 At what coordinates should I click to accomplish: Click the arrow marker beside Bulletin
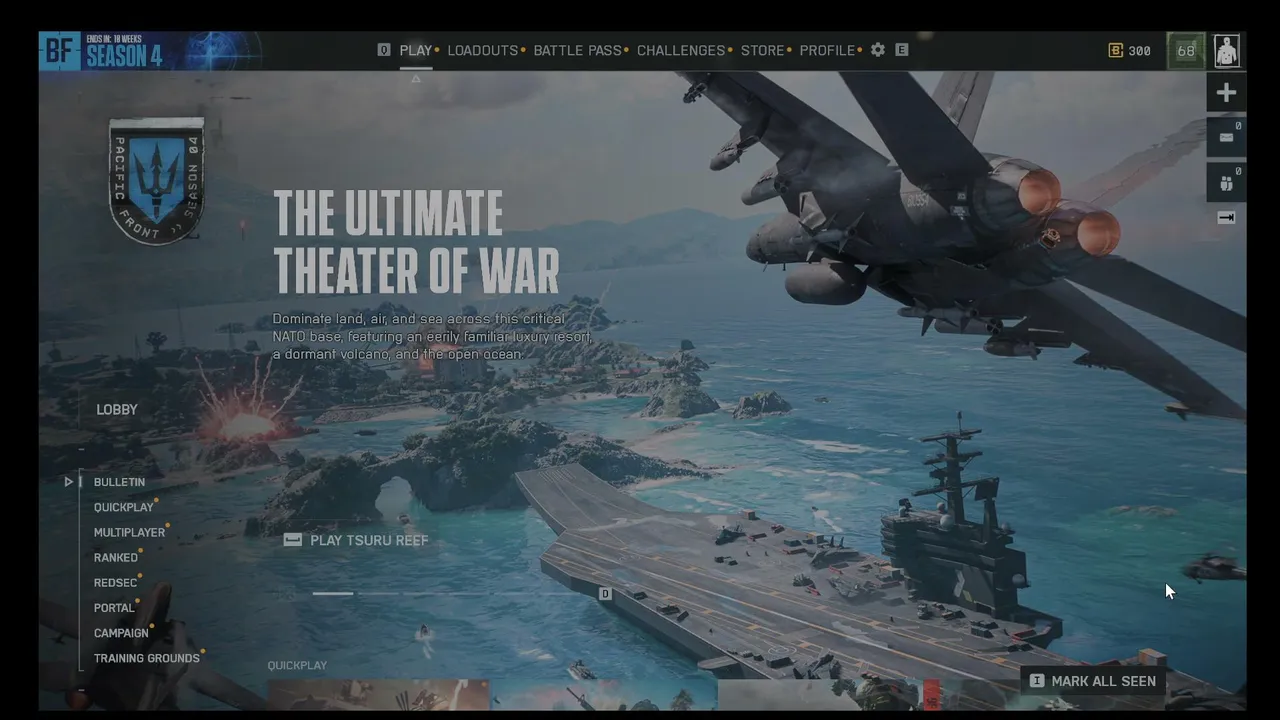click(68, 482)
